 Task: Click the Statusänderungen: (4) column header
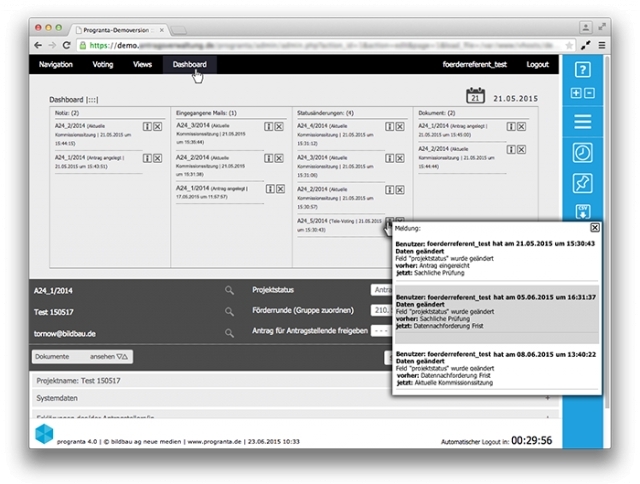pos(325,113)
